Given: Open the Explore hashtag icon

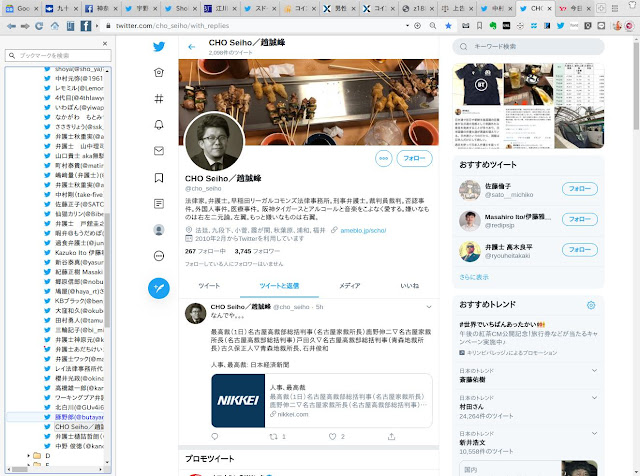Looking at the screenshot, I should coord(159,99).
